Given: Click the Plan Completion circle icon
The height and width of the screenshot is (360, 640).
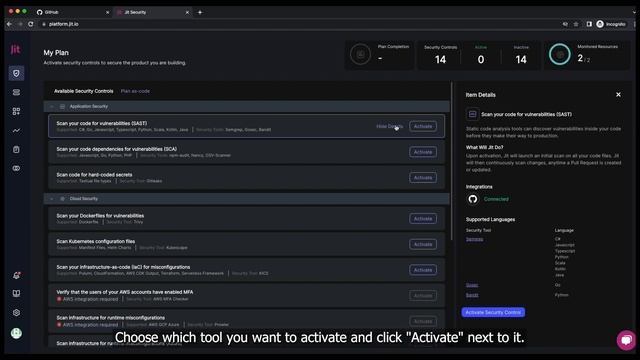Looking at the screenshot, I should (x=360, y=54).
